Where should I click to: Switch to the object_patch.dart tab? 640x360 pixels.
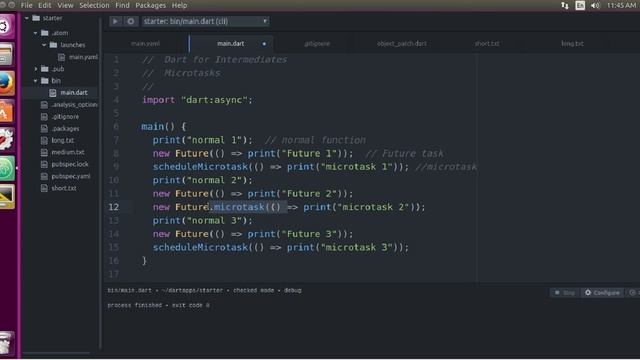click(x=402, y=44)
